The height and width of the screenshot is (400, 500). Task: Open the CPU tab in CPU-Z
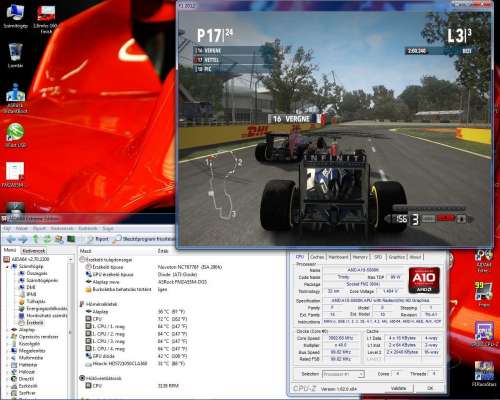[300, 257]
